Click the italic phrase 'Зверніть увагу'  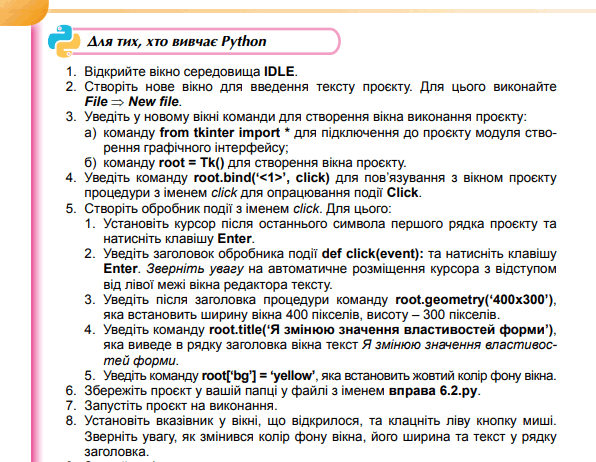195,269
